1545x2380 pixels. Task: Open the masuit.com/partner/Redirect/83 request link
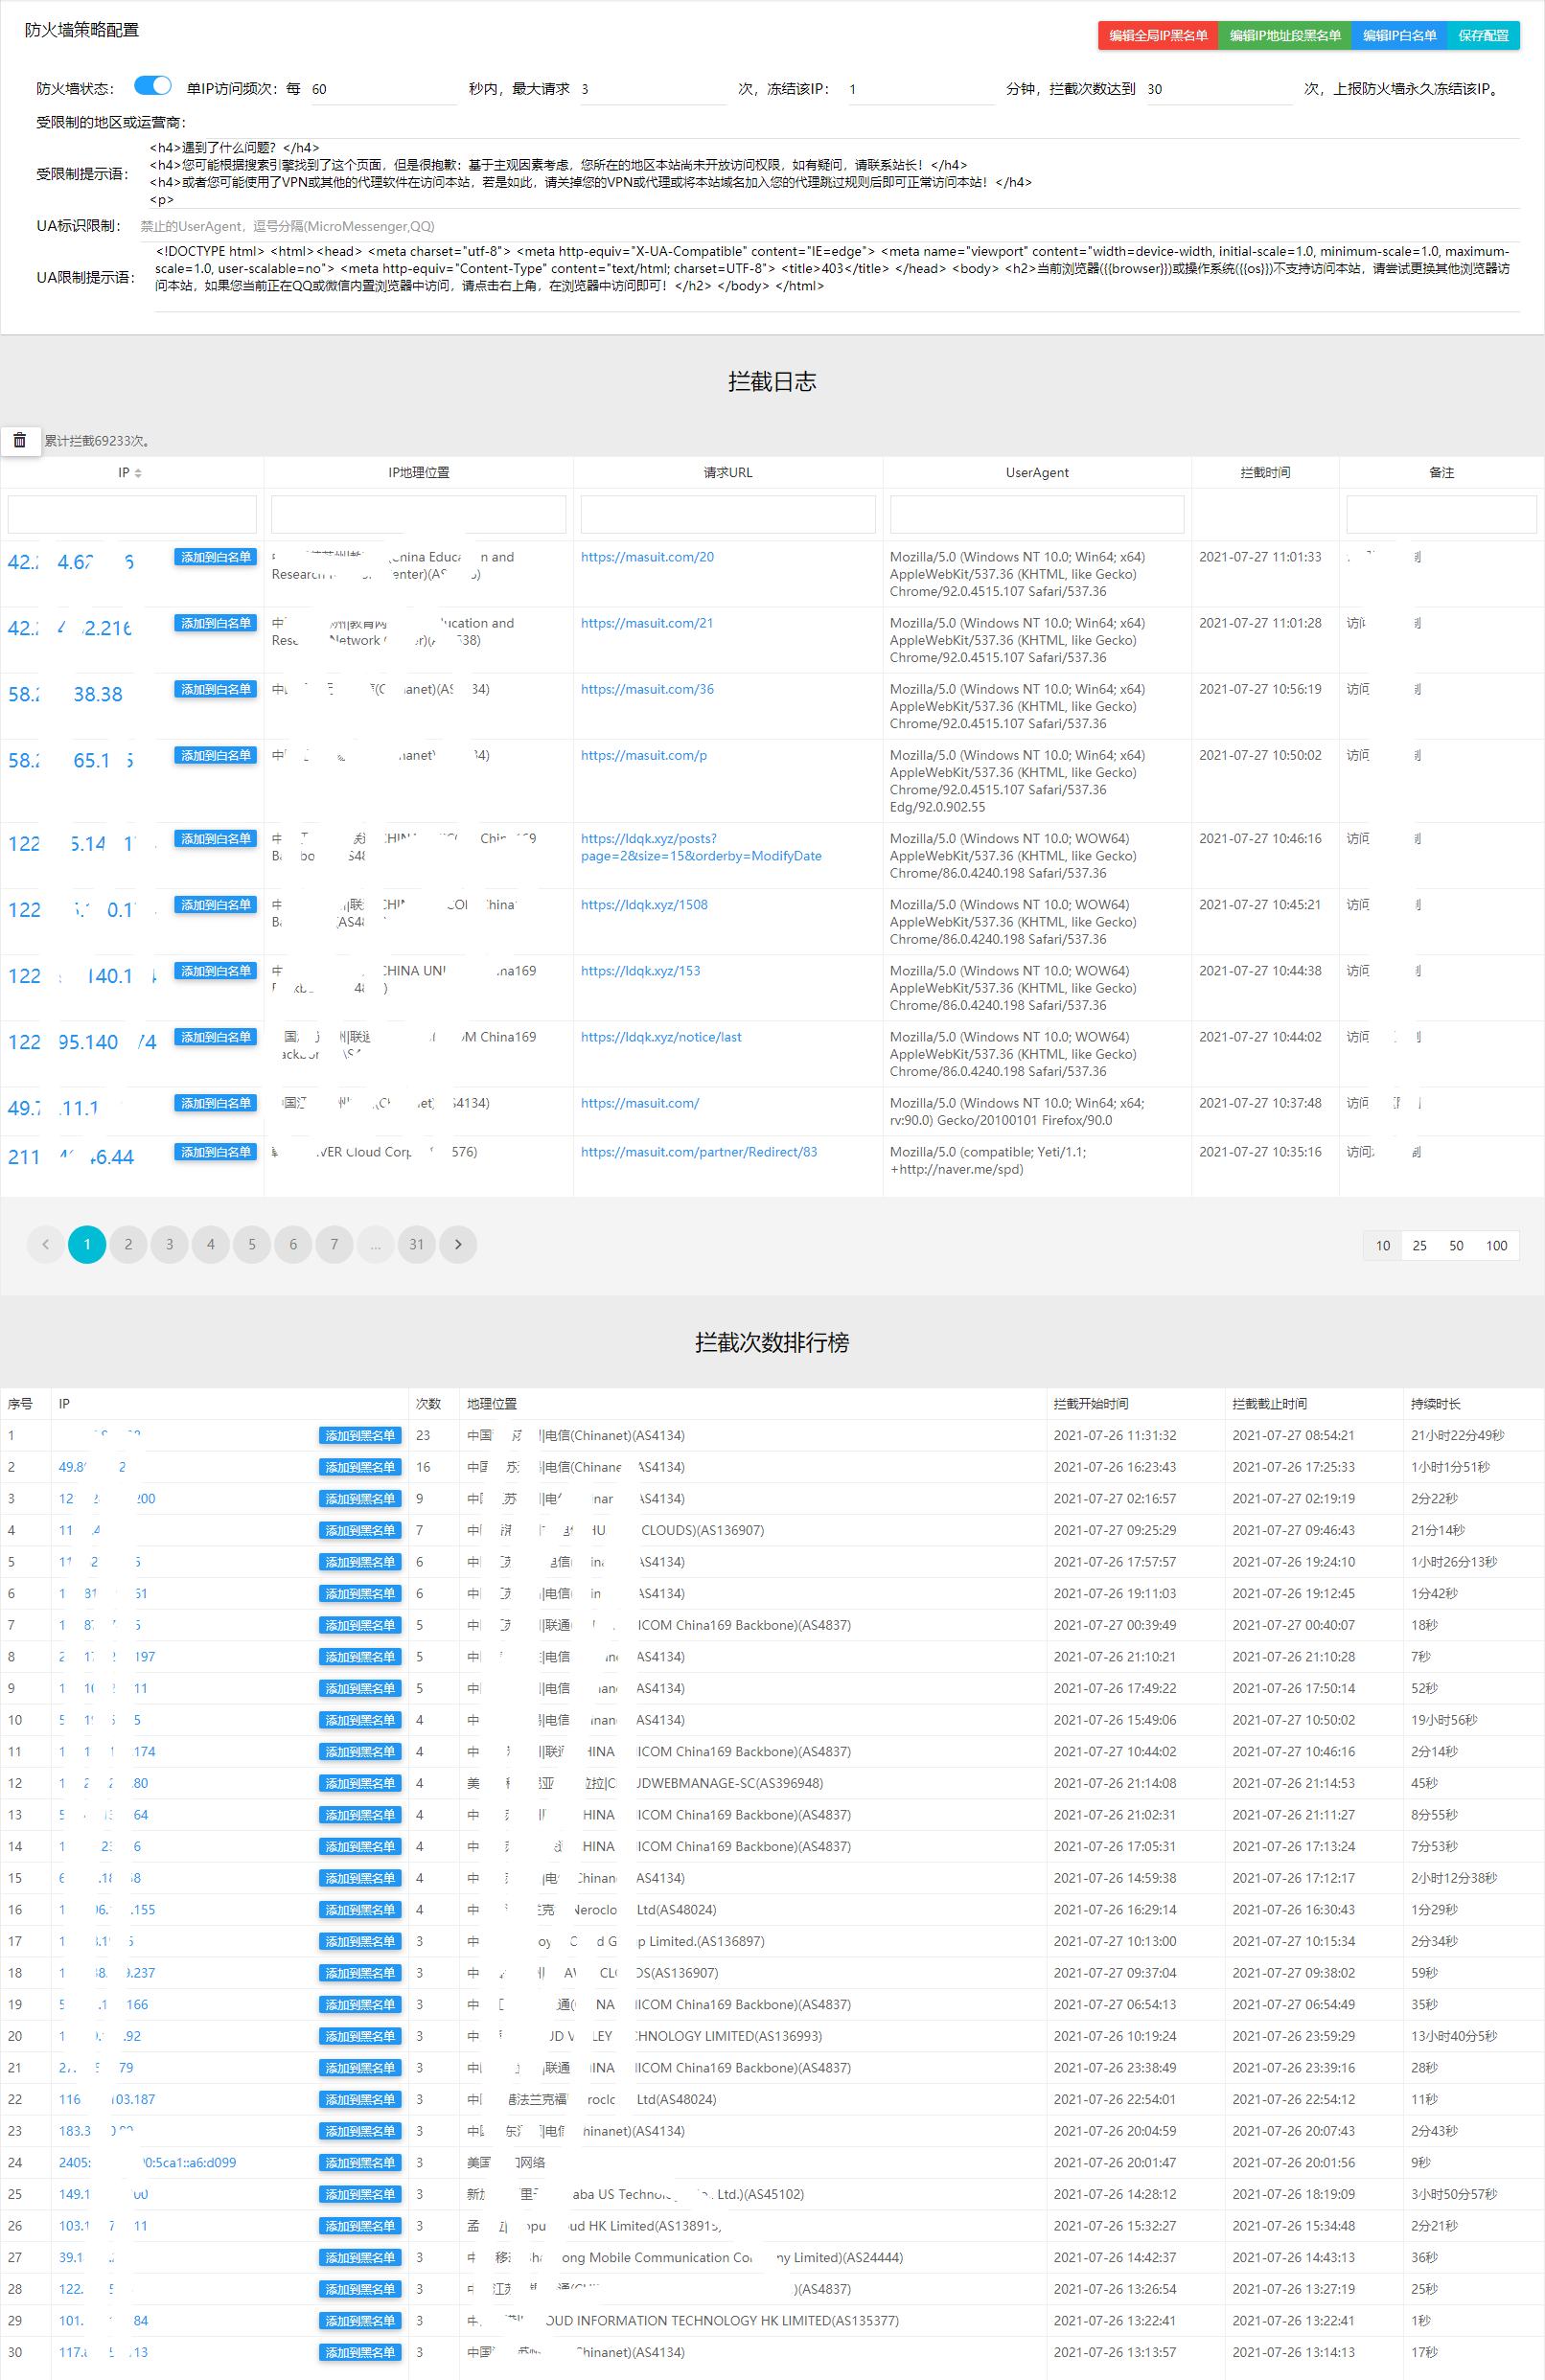[699, 1152]
